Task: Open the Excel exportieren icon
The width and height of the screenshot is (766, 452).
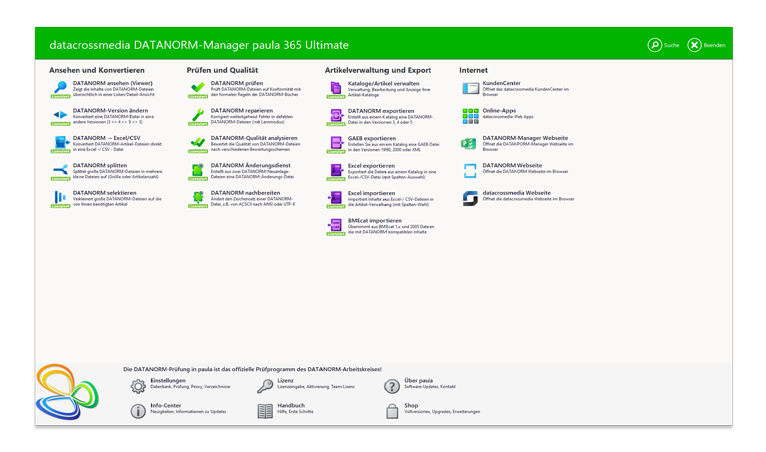Action: point(336,171)
